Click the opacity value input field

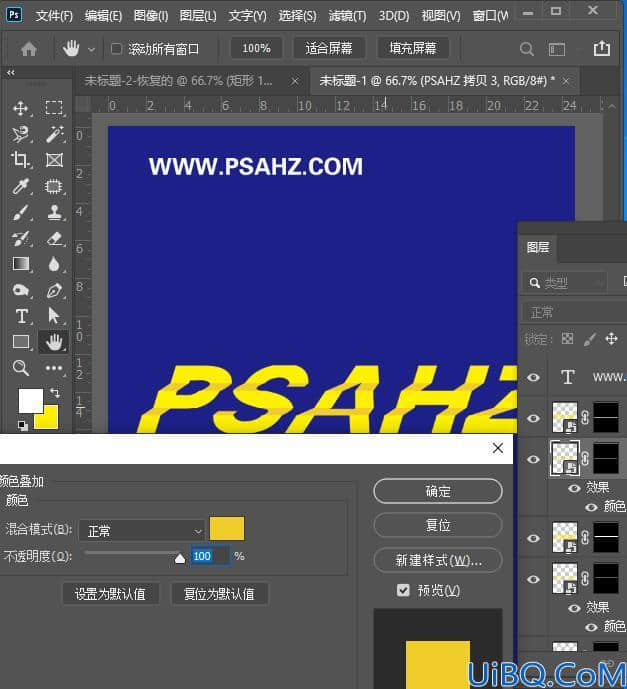point(210,556)
